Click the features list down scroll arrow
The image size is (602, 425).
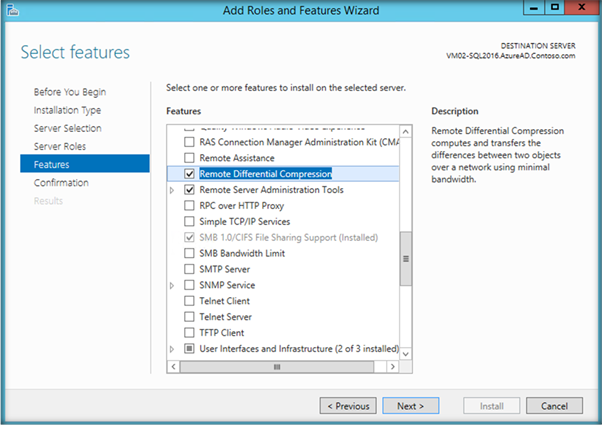406,351
